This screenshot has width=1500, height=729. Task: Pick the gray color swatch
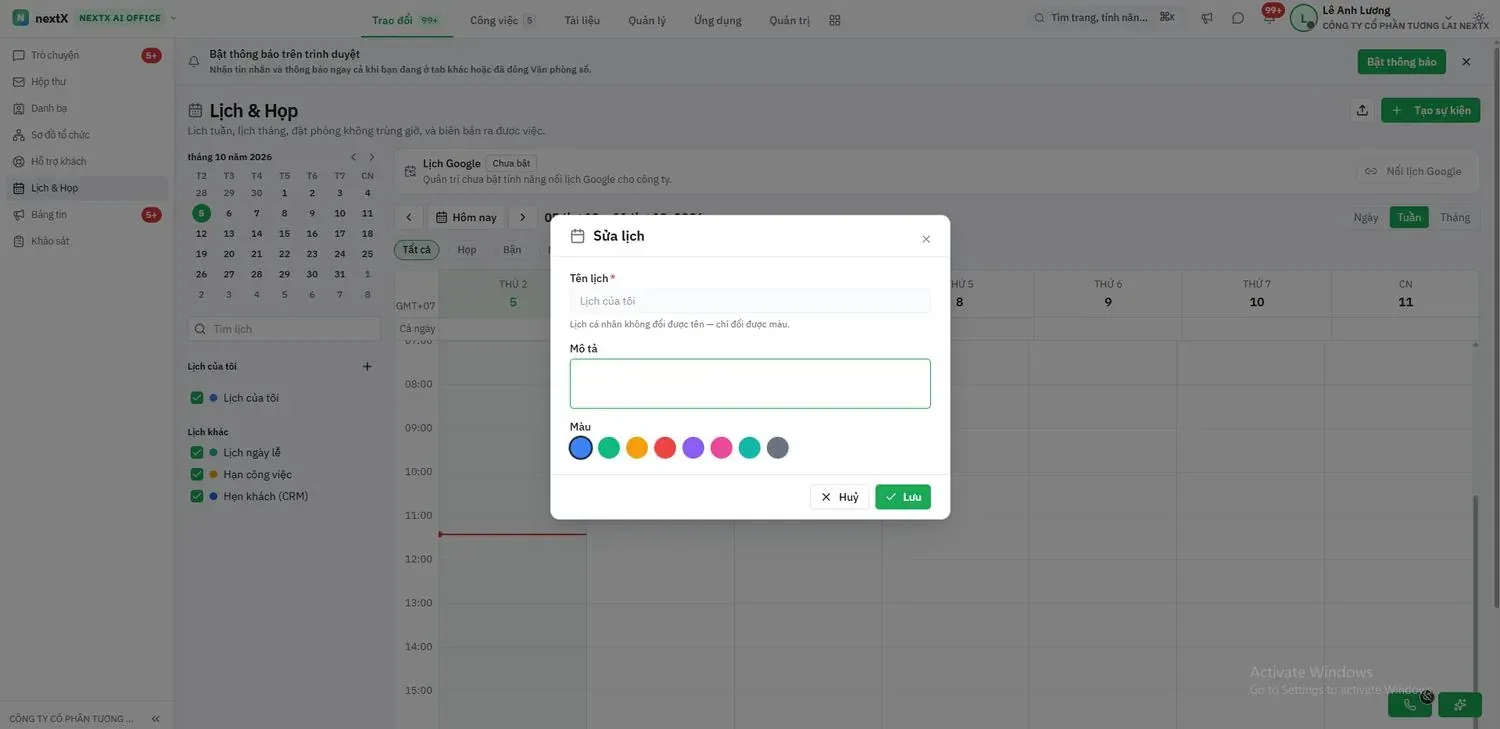point(778,448)
